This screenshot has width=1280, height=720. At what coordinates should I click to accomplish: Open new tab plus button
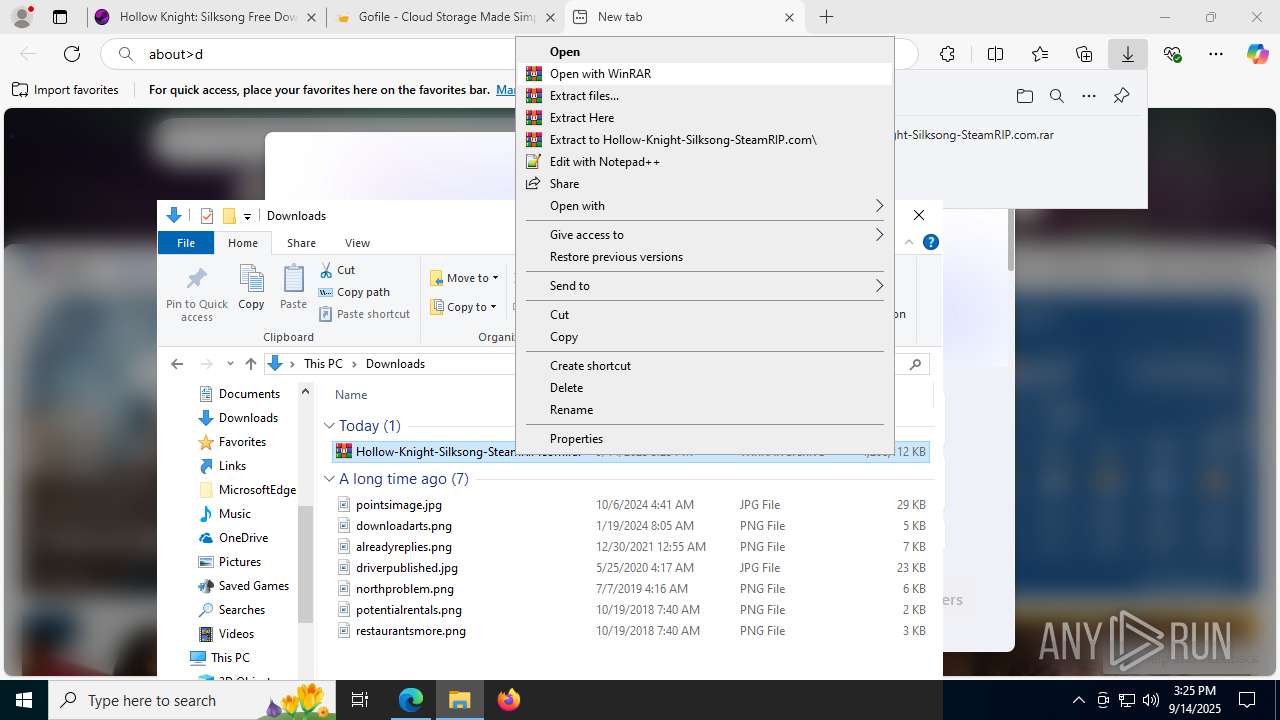[826, 17]
